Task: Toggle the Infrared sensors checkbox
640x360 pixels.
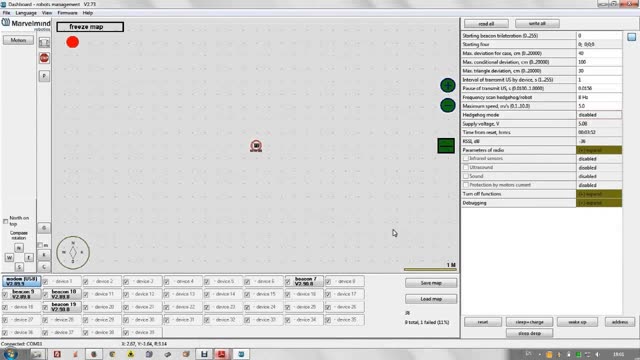Action: 466,158
